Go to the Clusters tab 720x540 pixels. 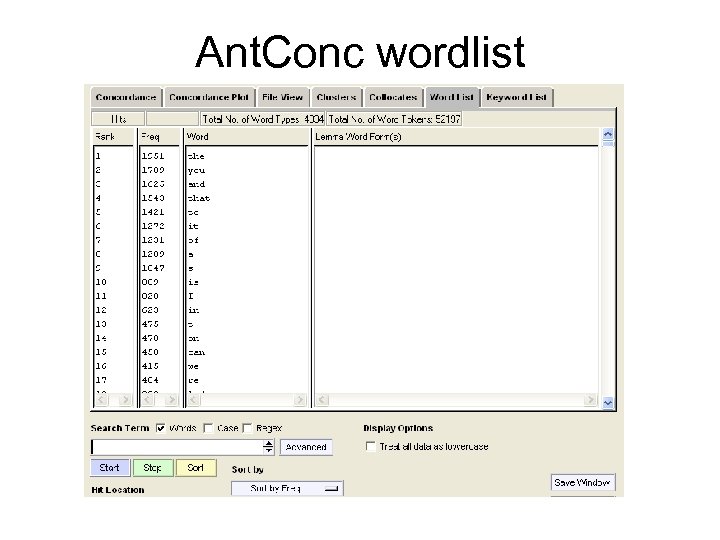pos(337,97)
